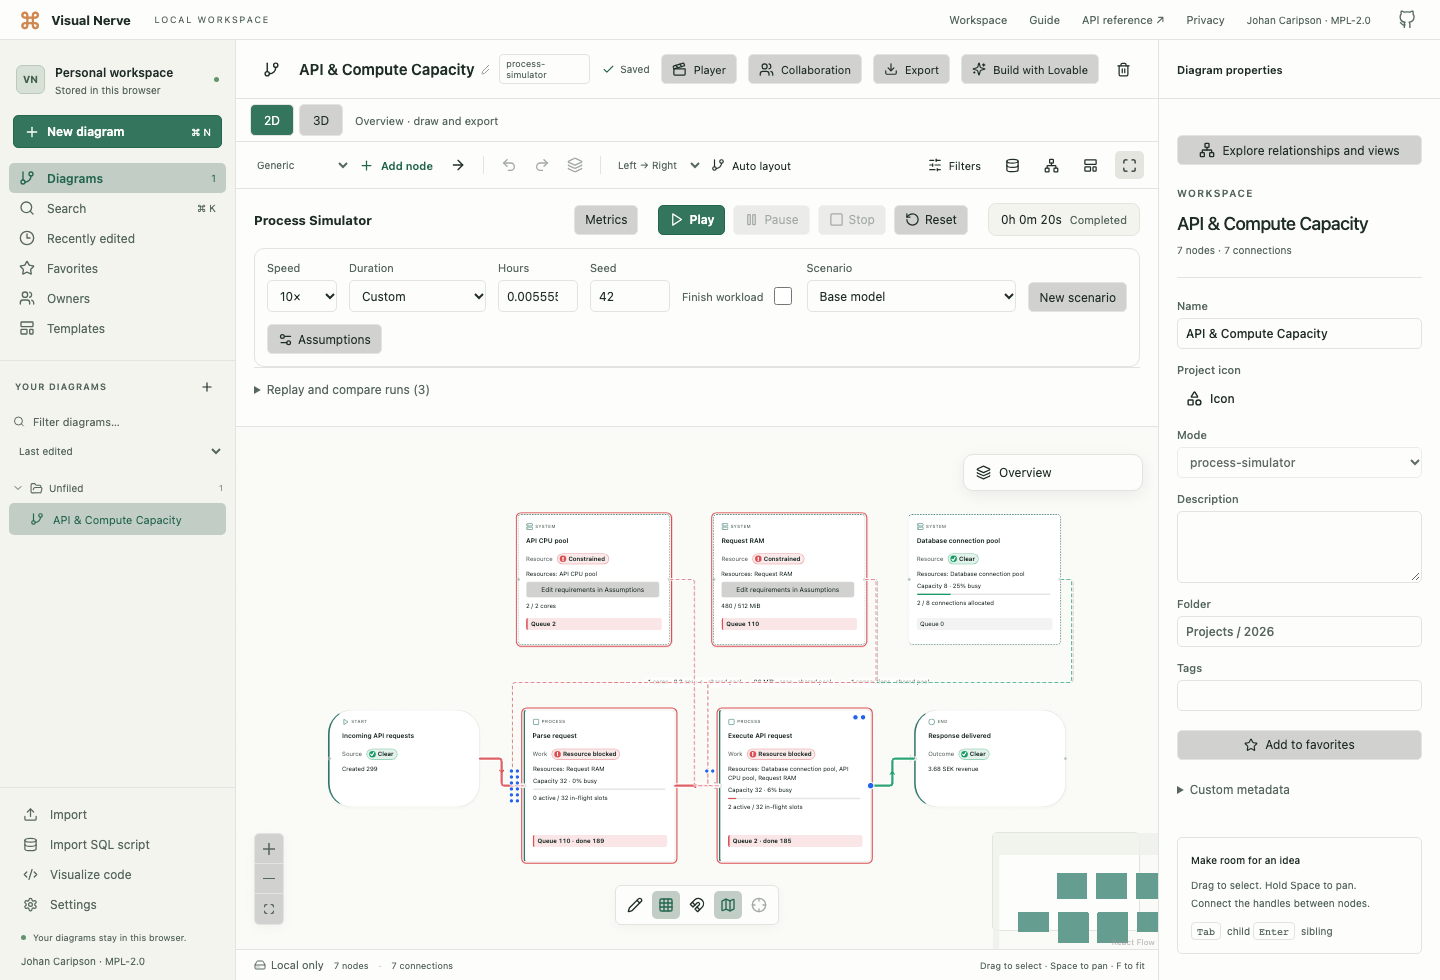Add new folder with plus in Your Diagrams

pyautogui.click(x=207, y=387)
